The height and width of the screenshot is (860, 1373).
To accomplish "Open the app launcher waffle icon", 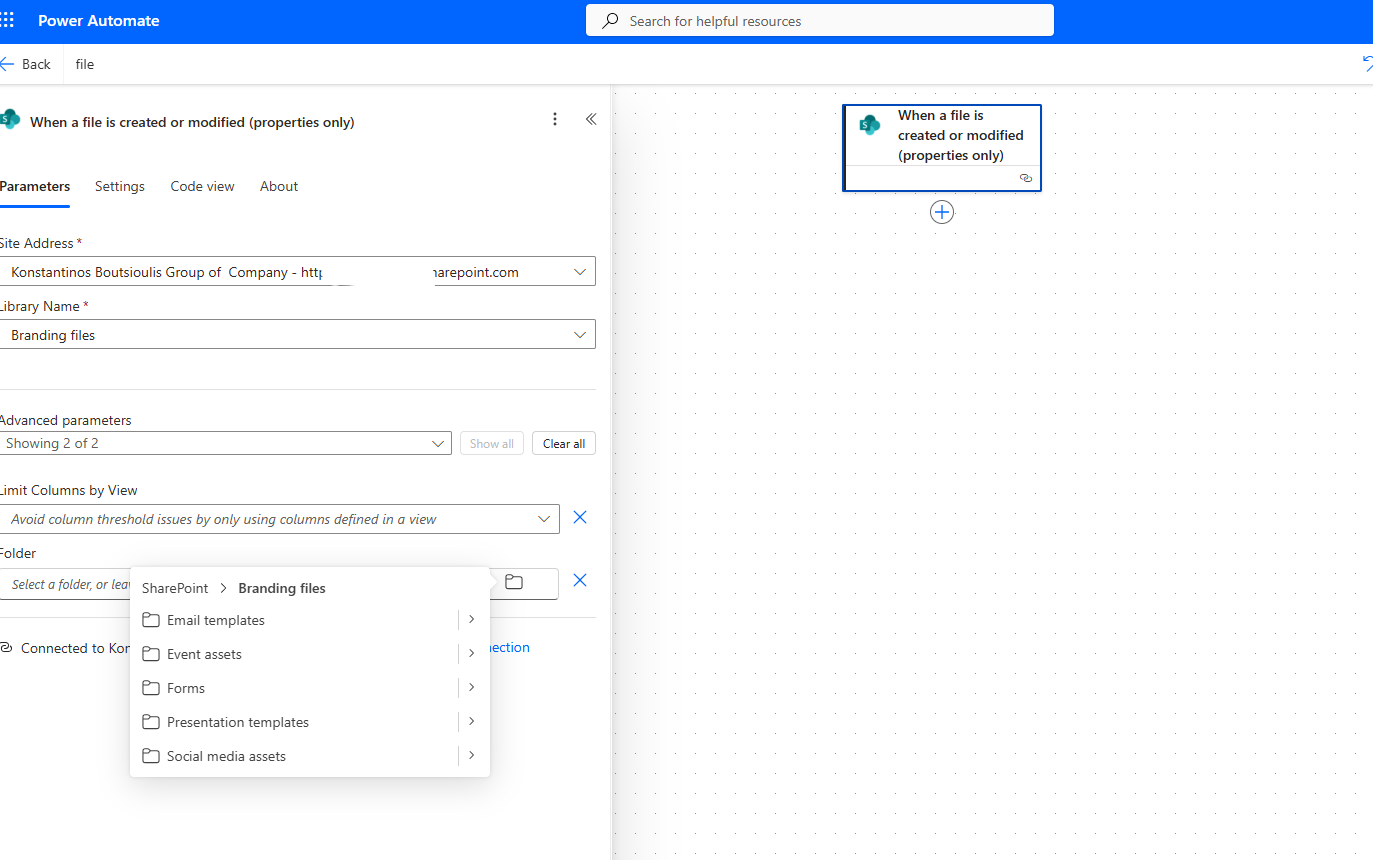I will point(8,20).
